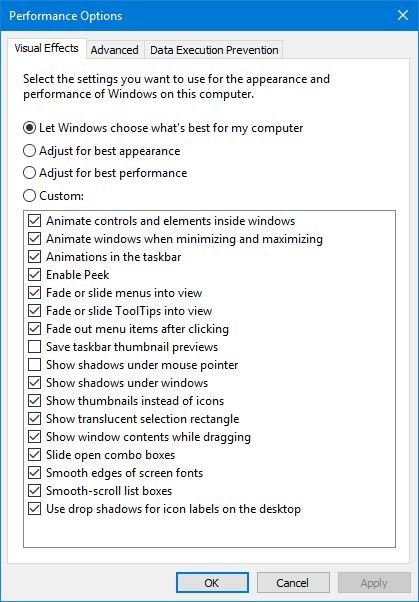
Task: Click the Cancel button
Action: [x=293, y=583]
